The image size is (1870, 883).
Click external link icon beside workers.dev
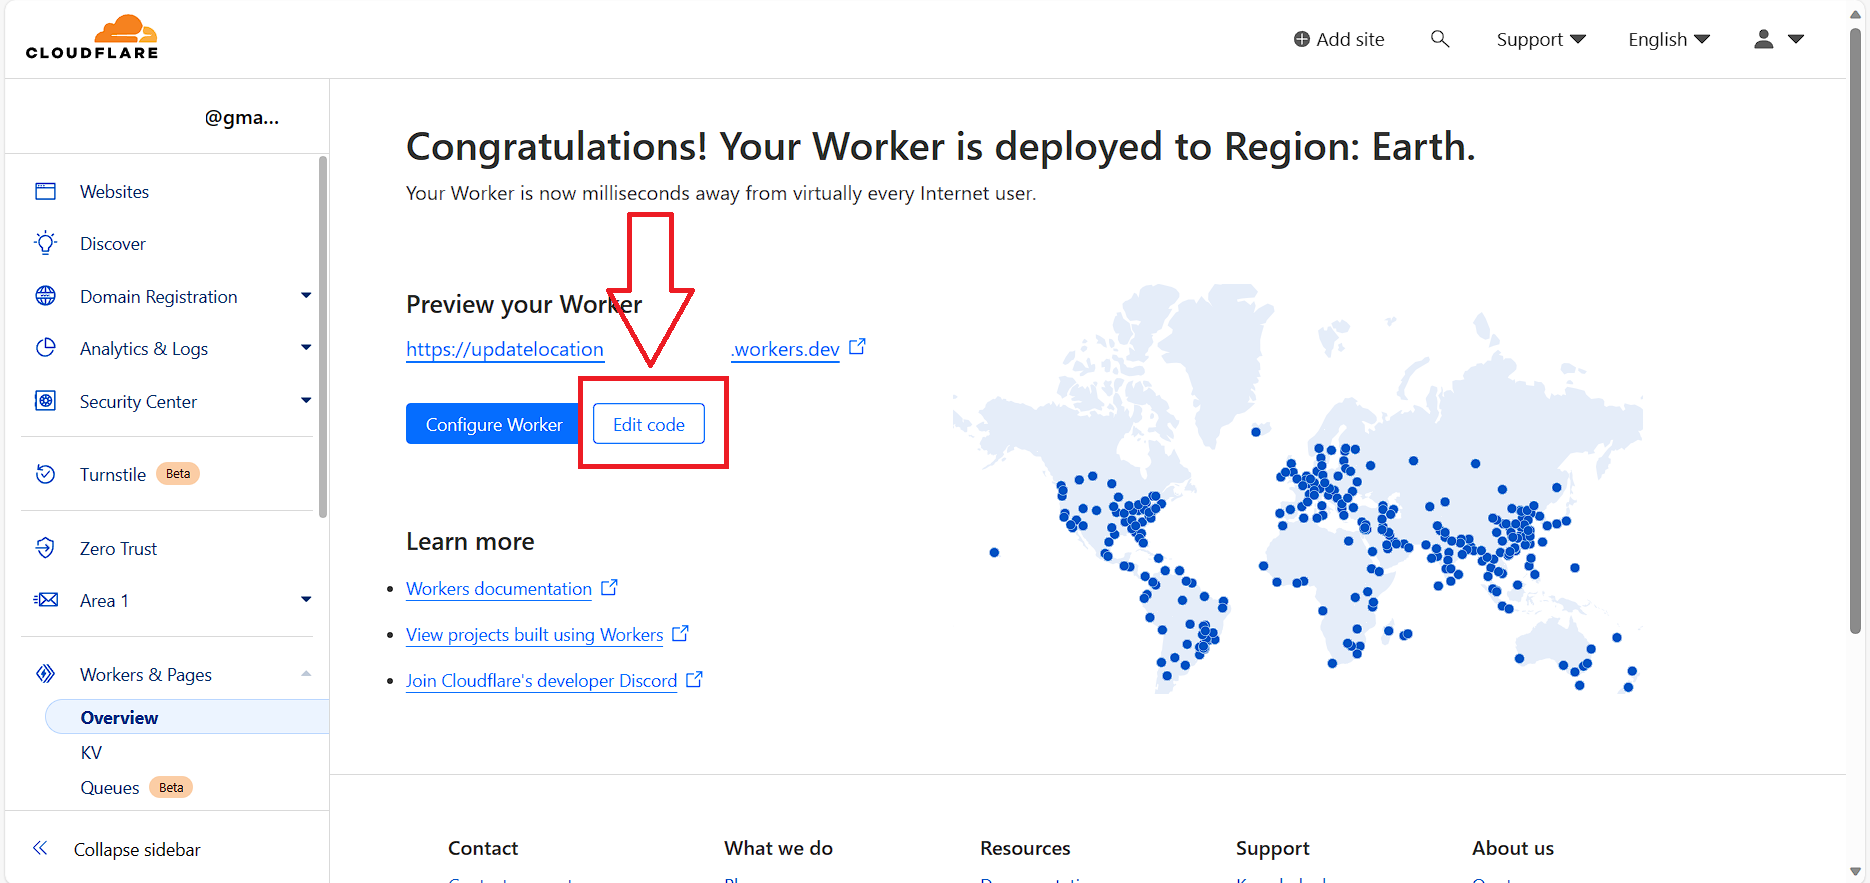pos(857,347)
